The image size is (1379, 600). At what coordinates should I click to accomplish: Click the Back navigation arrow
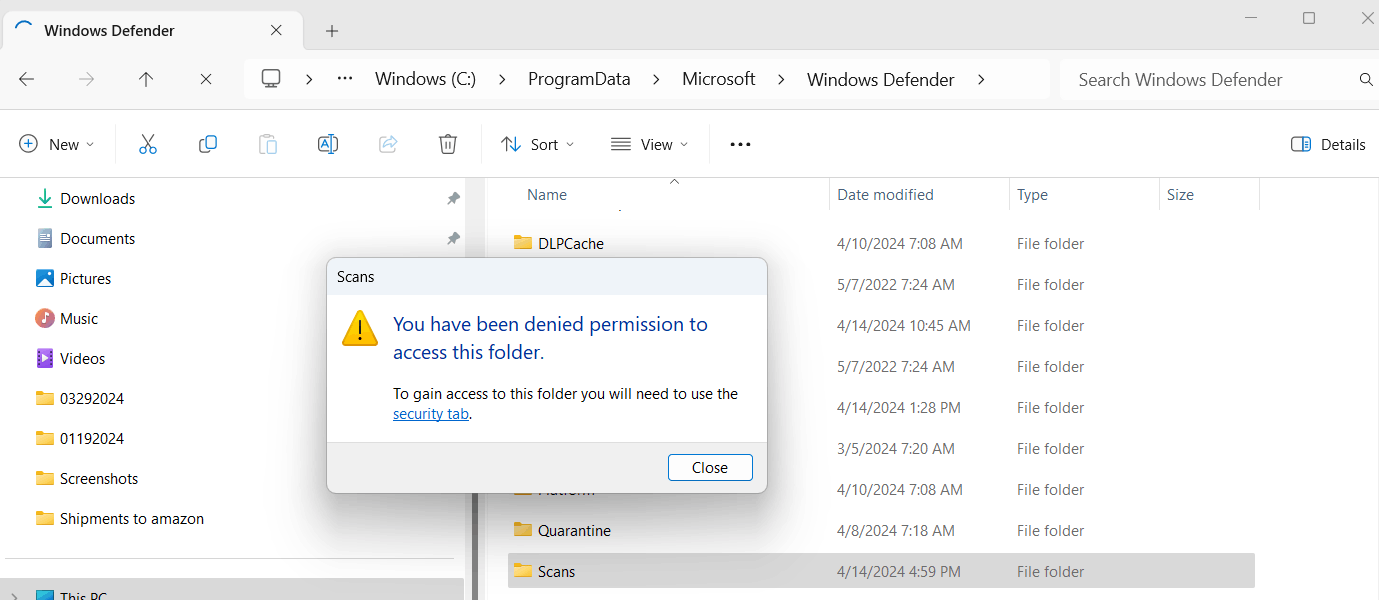tap(26, 79)
